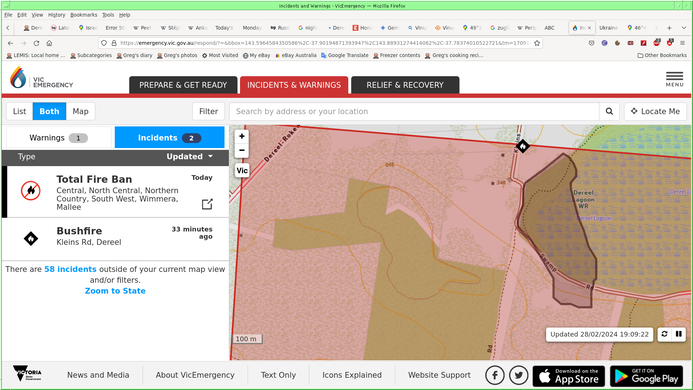The image size is (693, 390).
Task: Switch to List view
Action: click(19, 111)
